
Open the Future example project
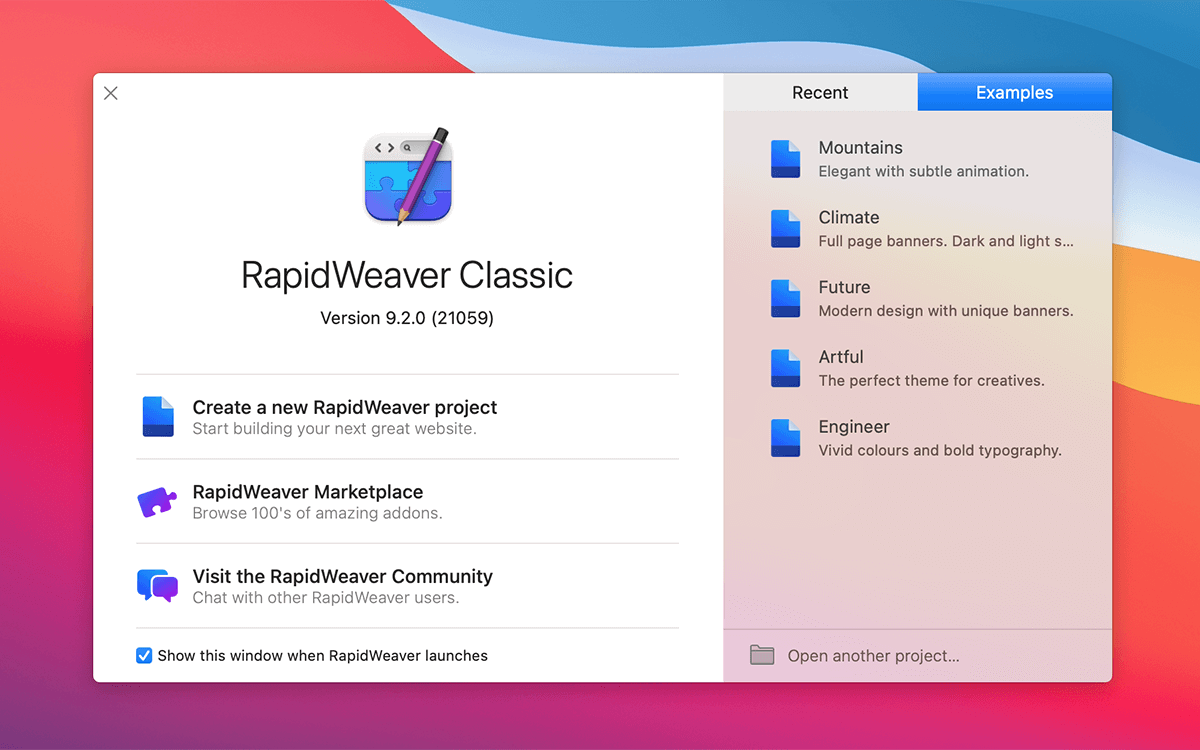coord(917,299)
